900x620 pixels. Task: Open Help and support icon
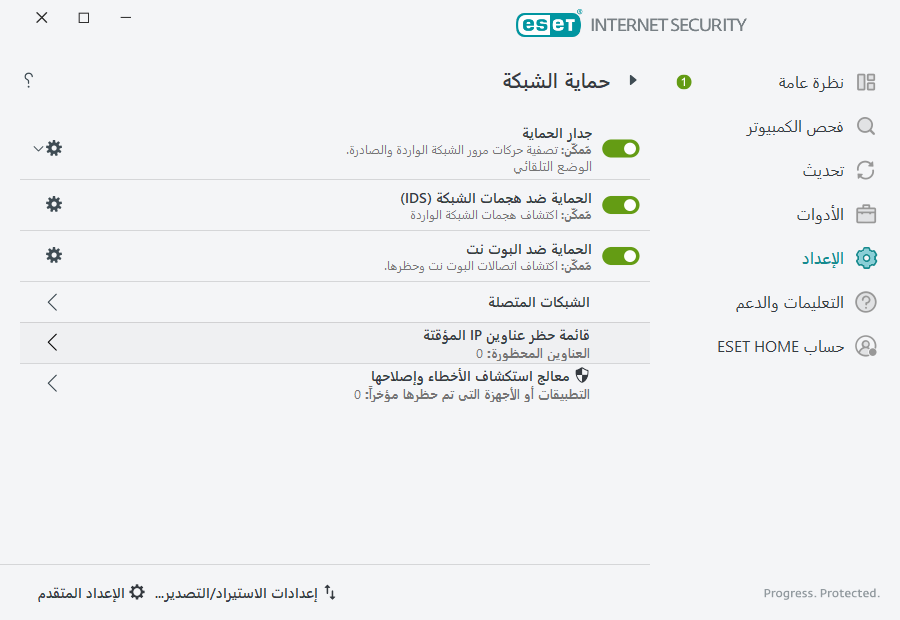pyautogui.click(x=864, y=302)
